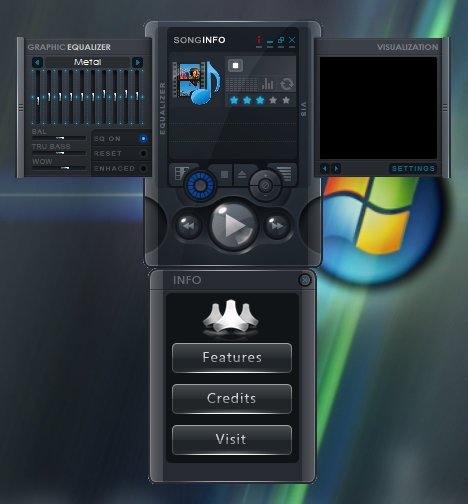Click the seventh equalizer band slider
This screenshot has height=504, width=468.
(x=104, y=97)
